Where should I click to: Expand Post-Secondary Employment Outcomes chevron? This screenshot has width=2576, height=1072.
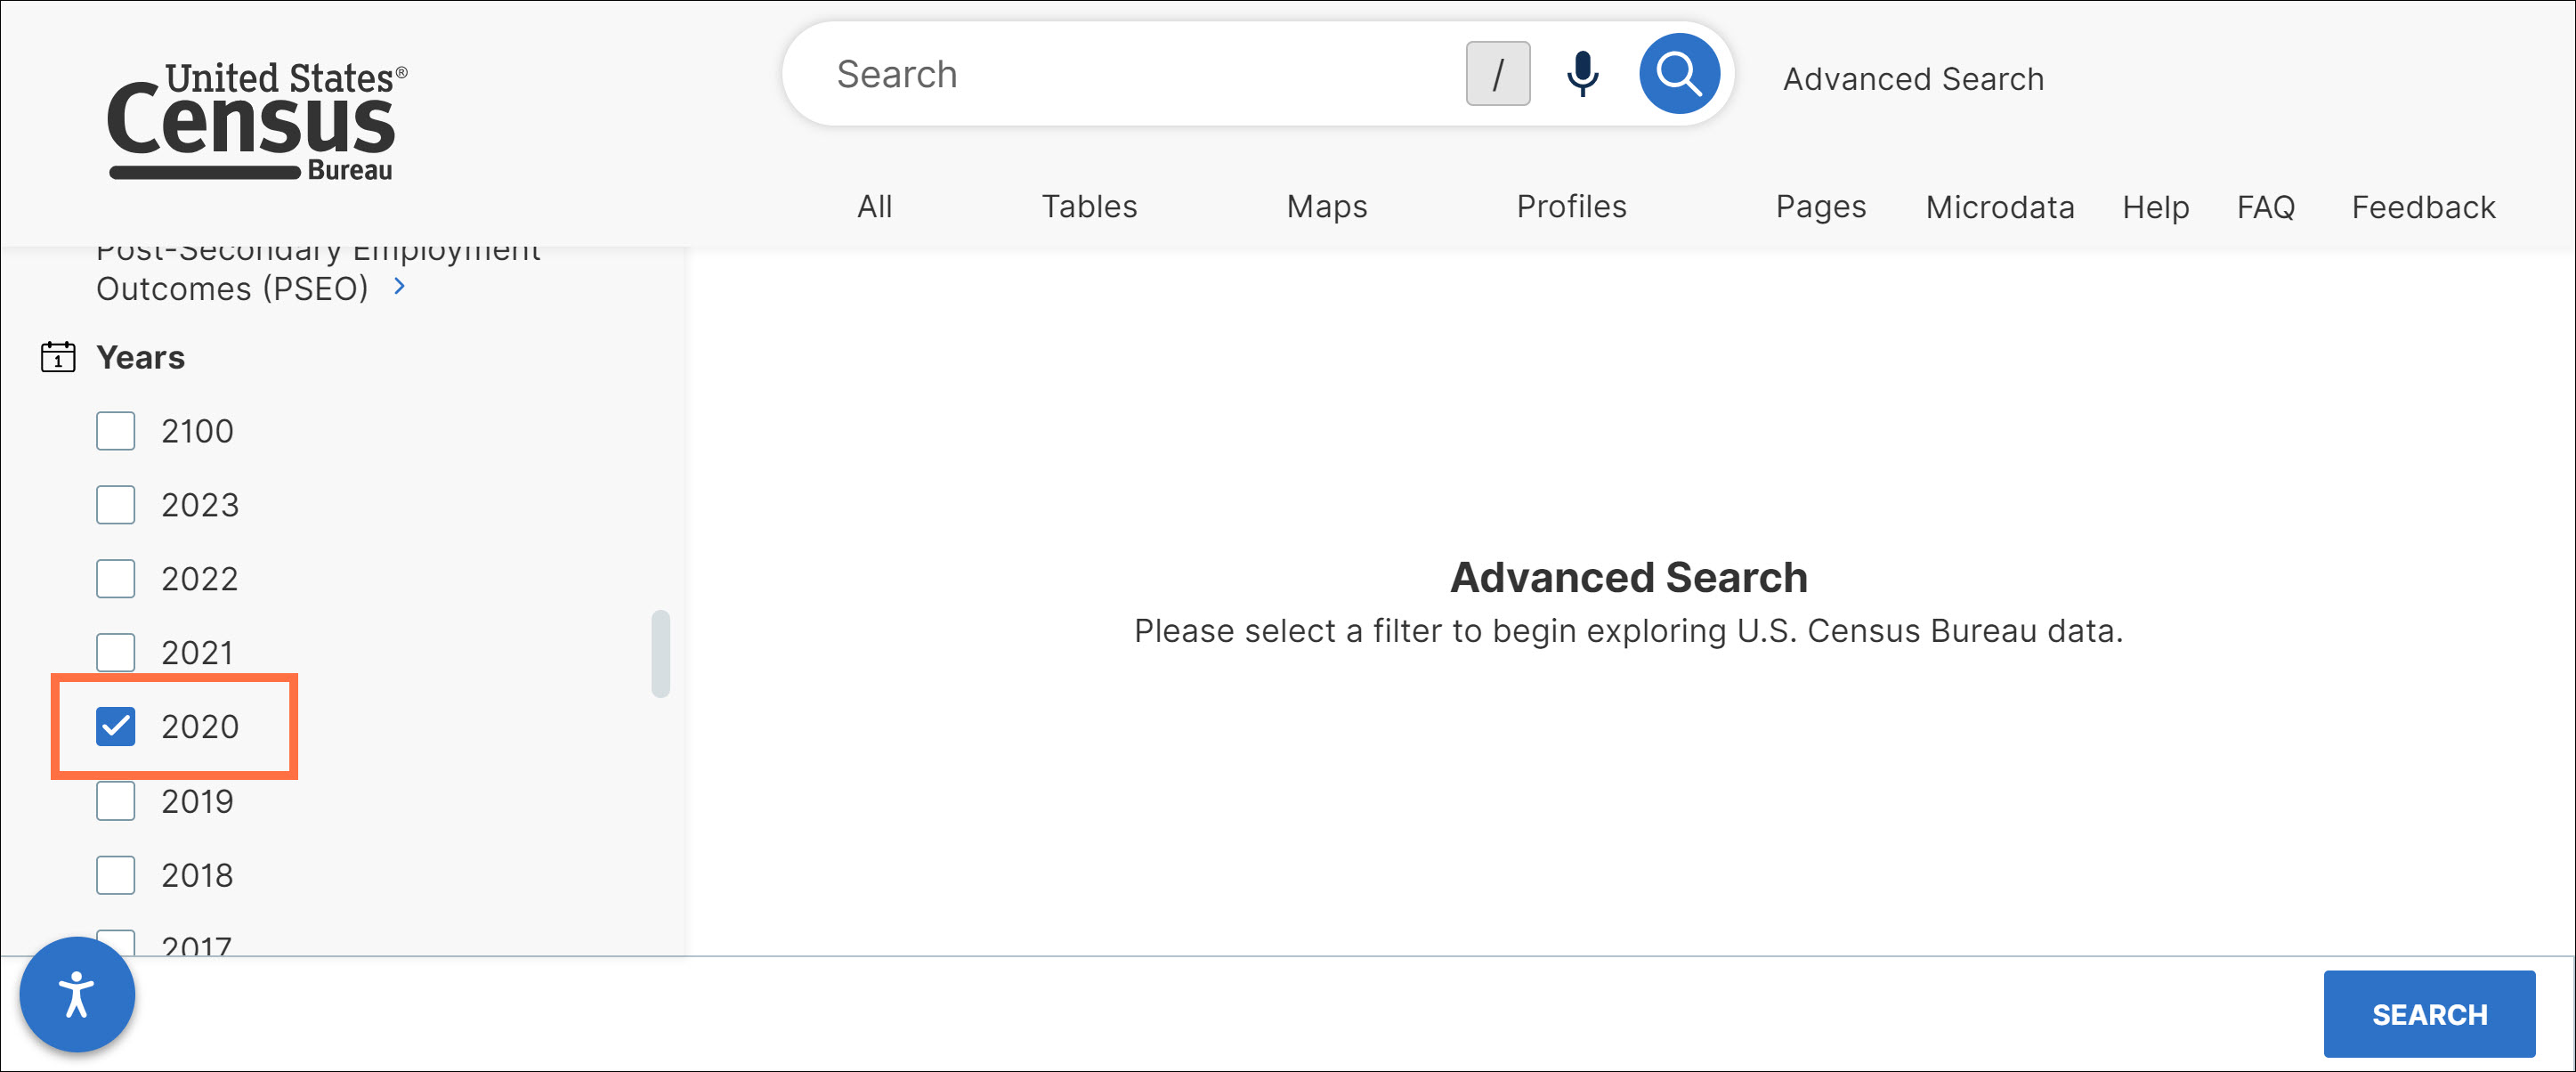click(x=400, y=287)
